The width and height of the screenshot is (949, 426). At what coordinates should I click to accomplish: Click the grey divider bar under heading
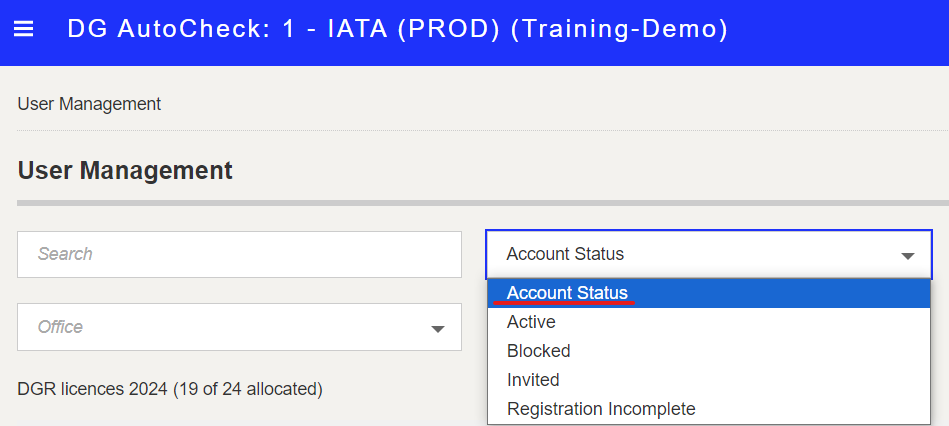point(483,203)
